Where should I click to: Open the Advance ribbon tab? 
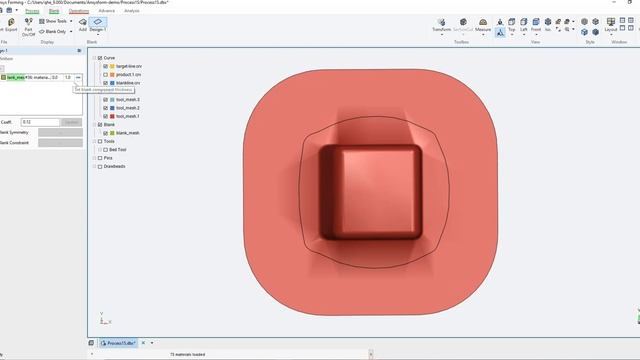[107, 11]
